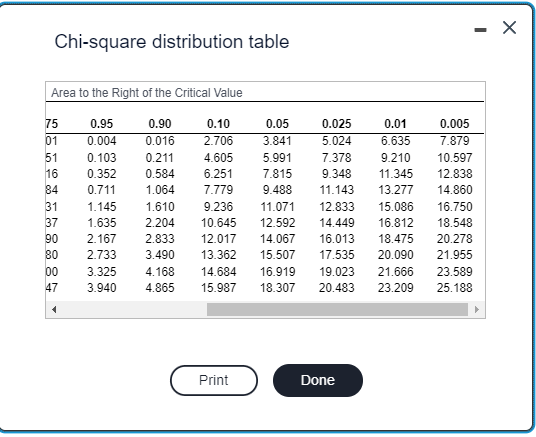Select the value 18.307
The width and height of the screenshot is (536, 437).
point(277,288)
